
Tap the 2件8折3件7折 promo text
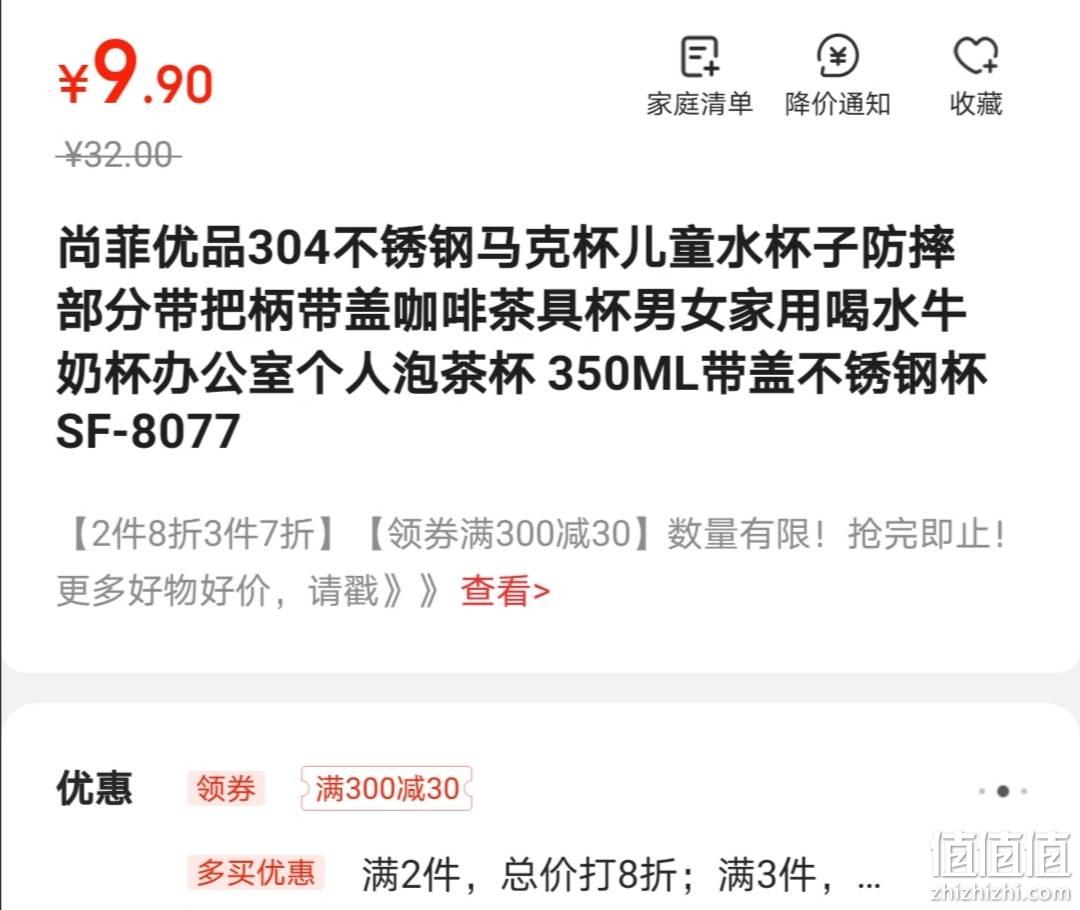coord(203,534)
